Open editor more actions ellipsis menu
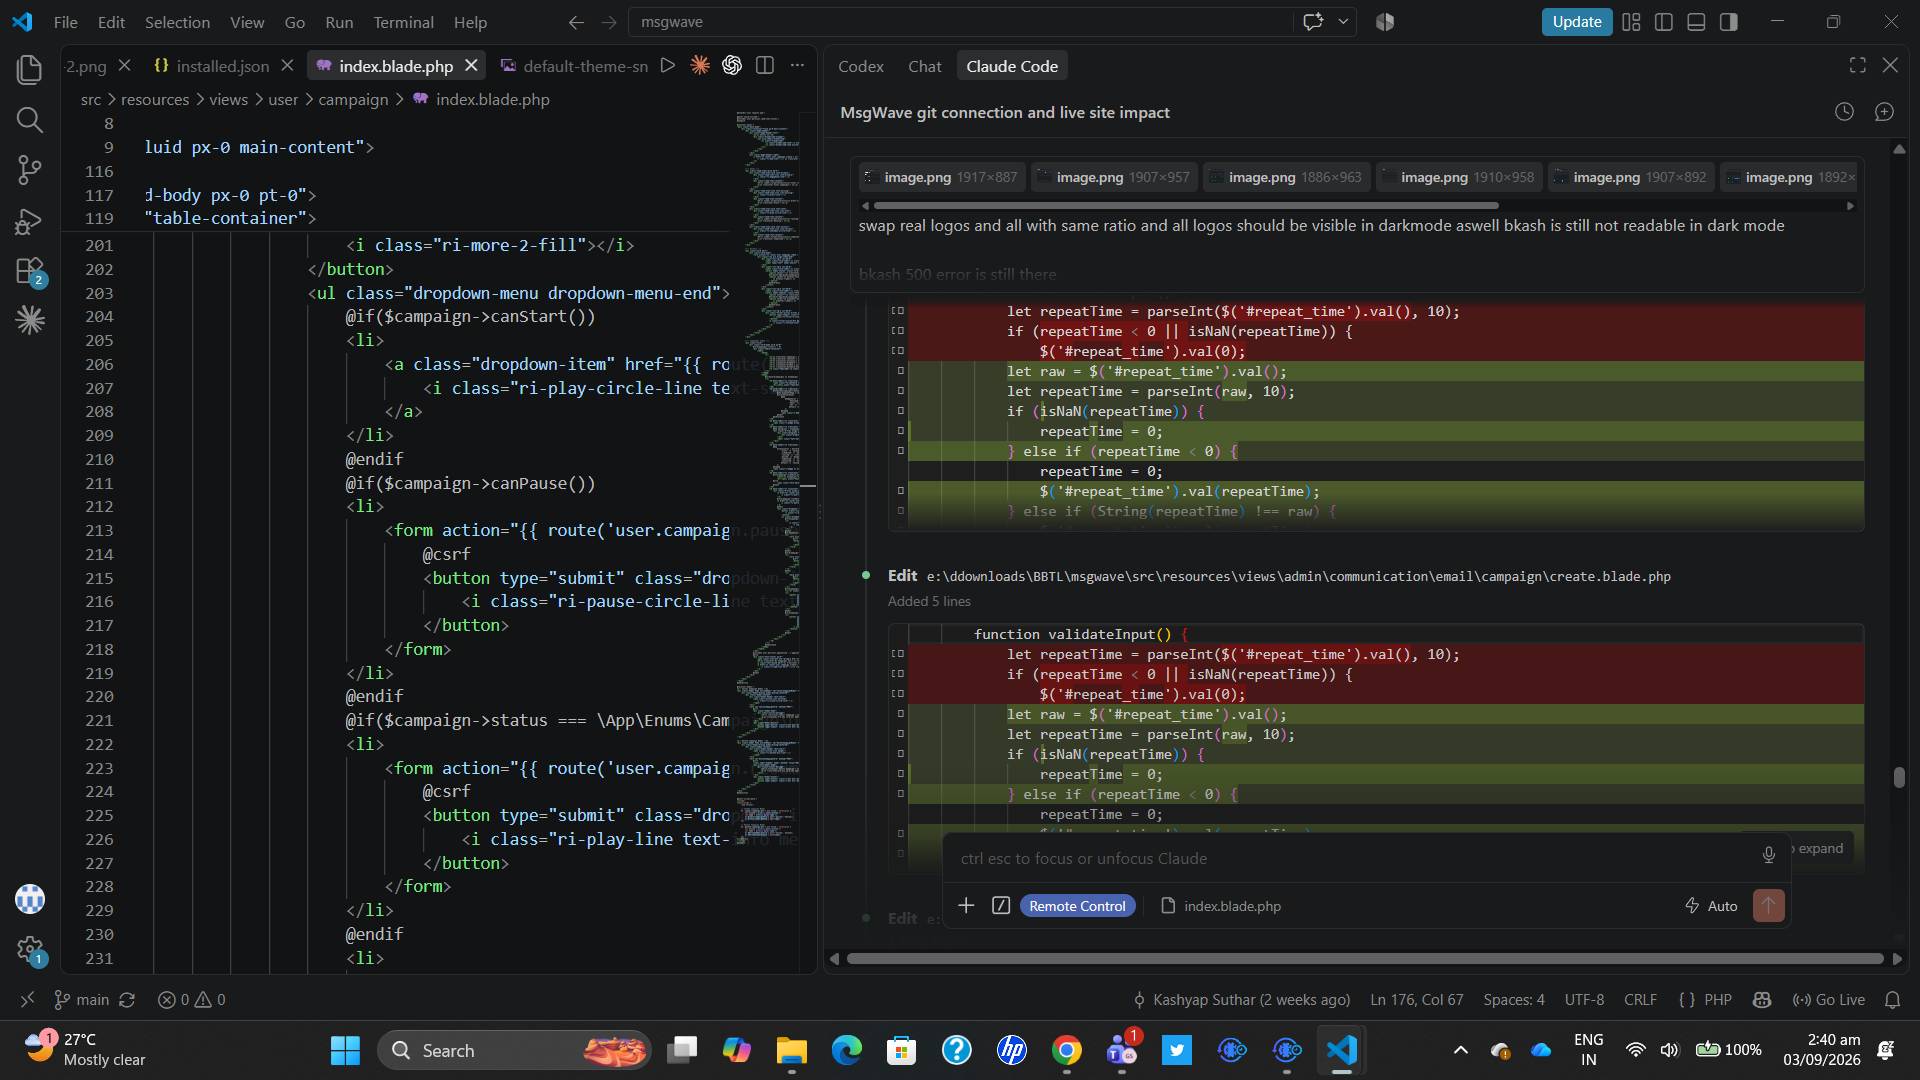The height and width of the screenshot is (1080, 1920). coord(797,65)
